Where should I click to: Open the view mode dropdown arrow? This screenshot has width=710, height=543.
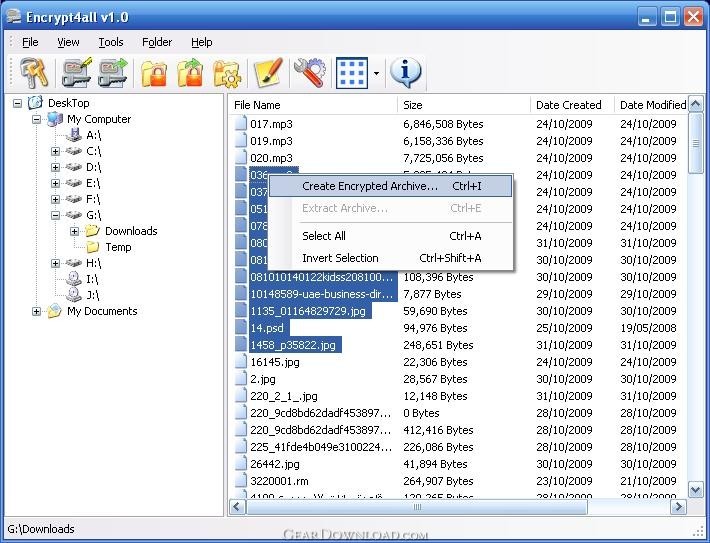(376, 72)
